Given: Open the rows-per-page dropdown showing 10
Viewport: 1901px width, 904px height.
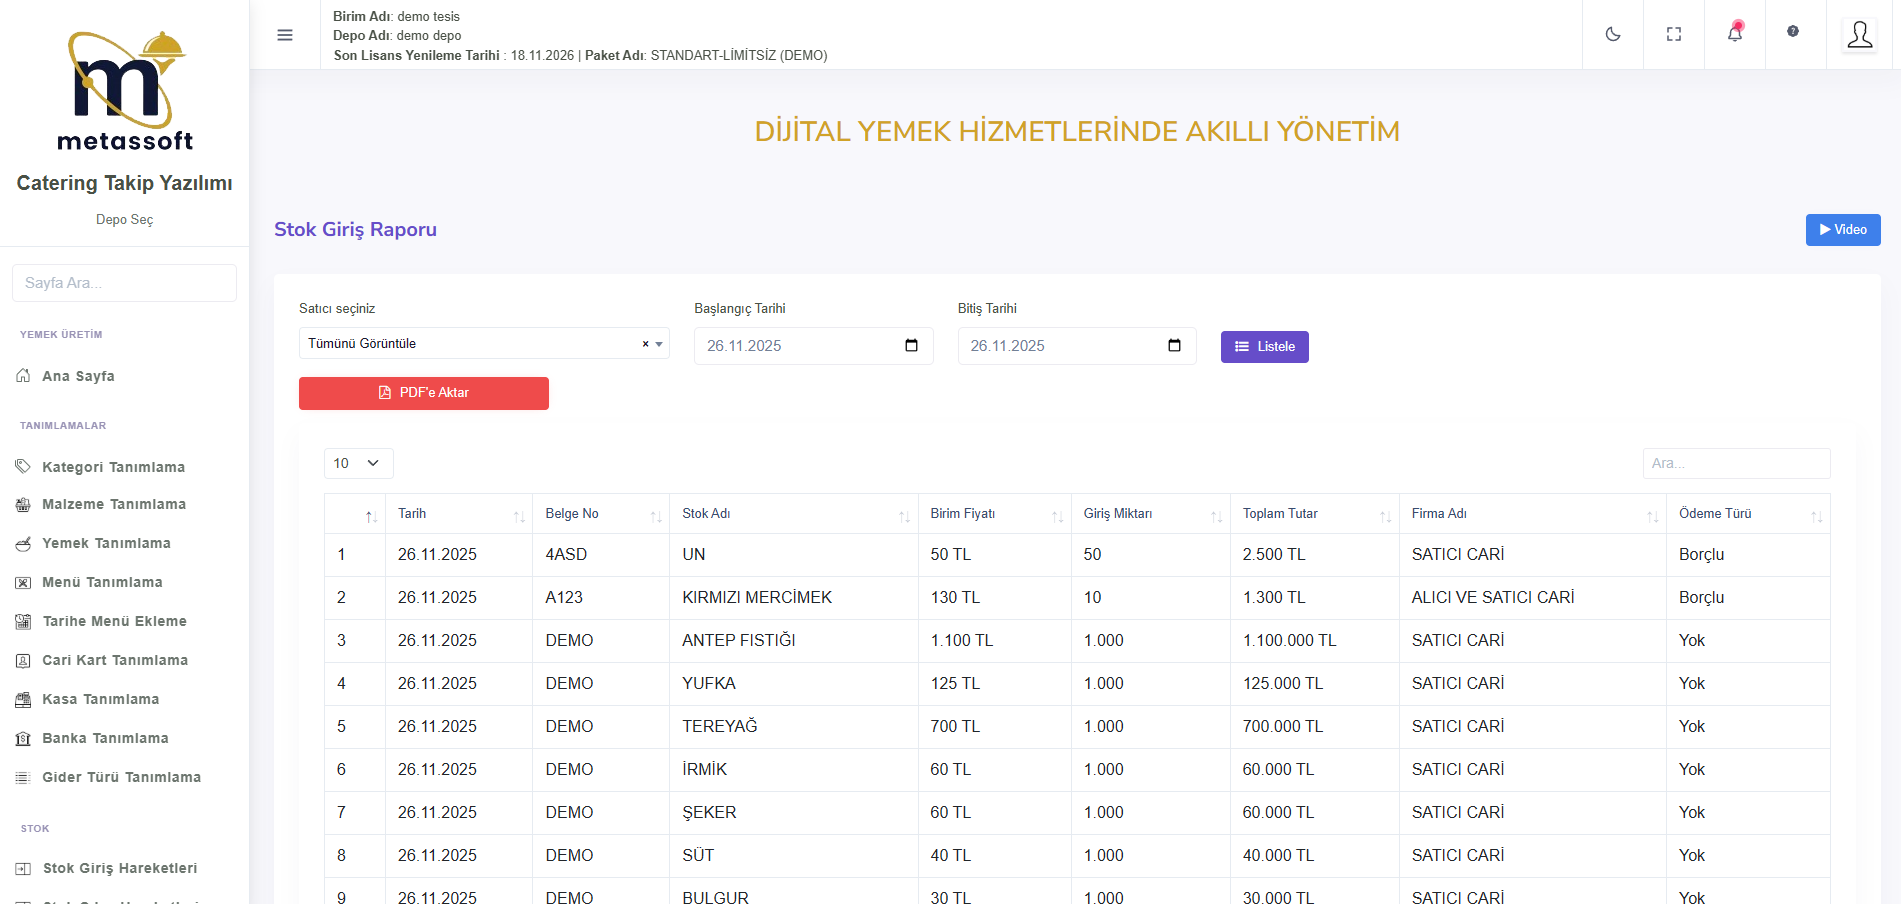Looking at the screenshot, I should click(x=358, y=464).
